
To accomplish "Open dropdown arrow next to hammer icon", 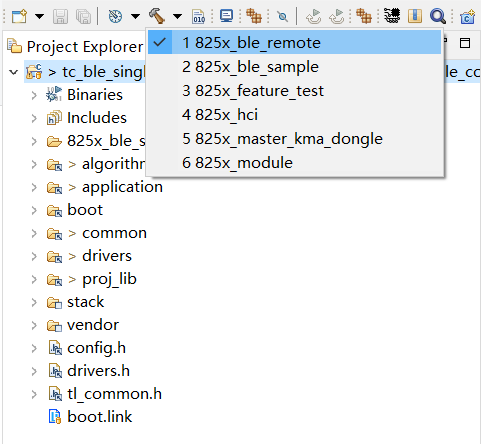I will coord(177,16).
